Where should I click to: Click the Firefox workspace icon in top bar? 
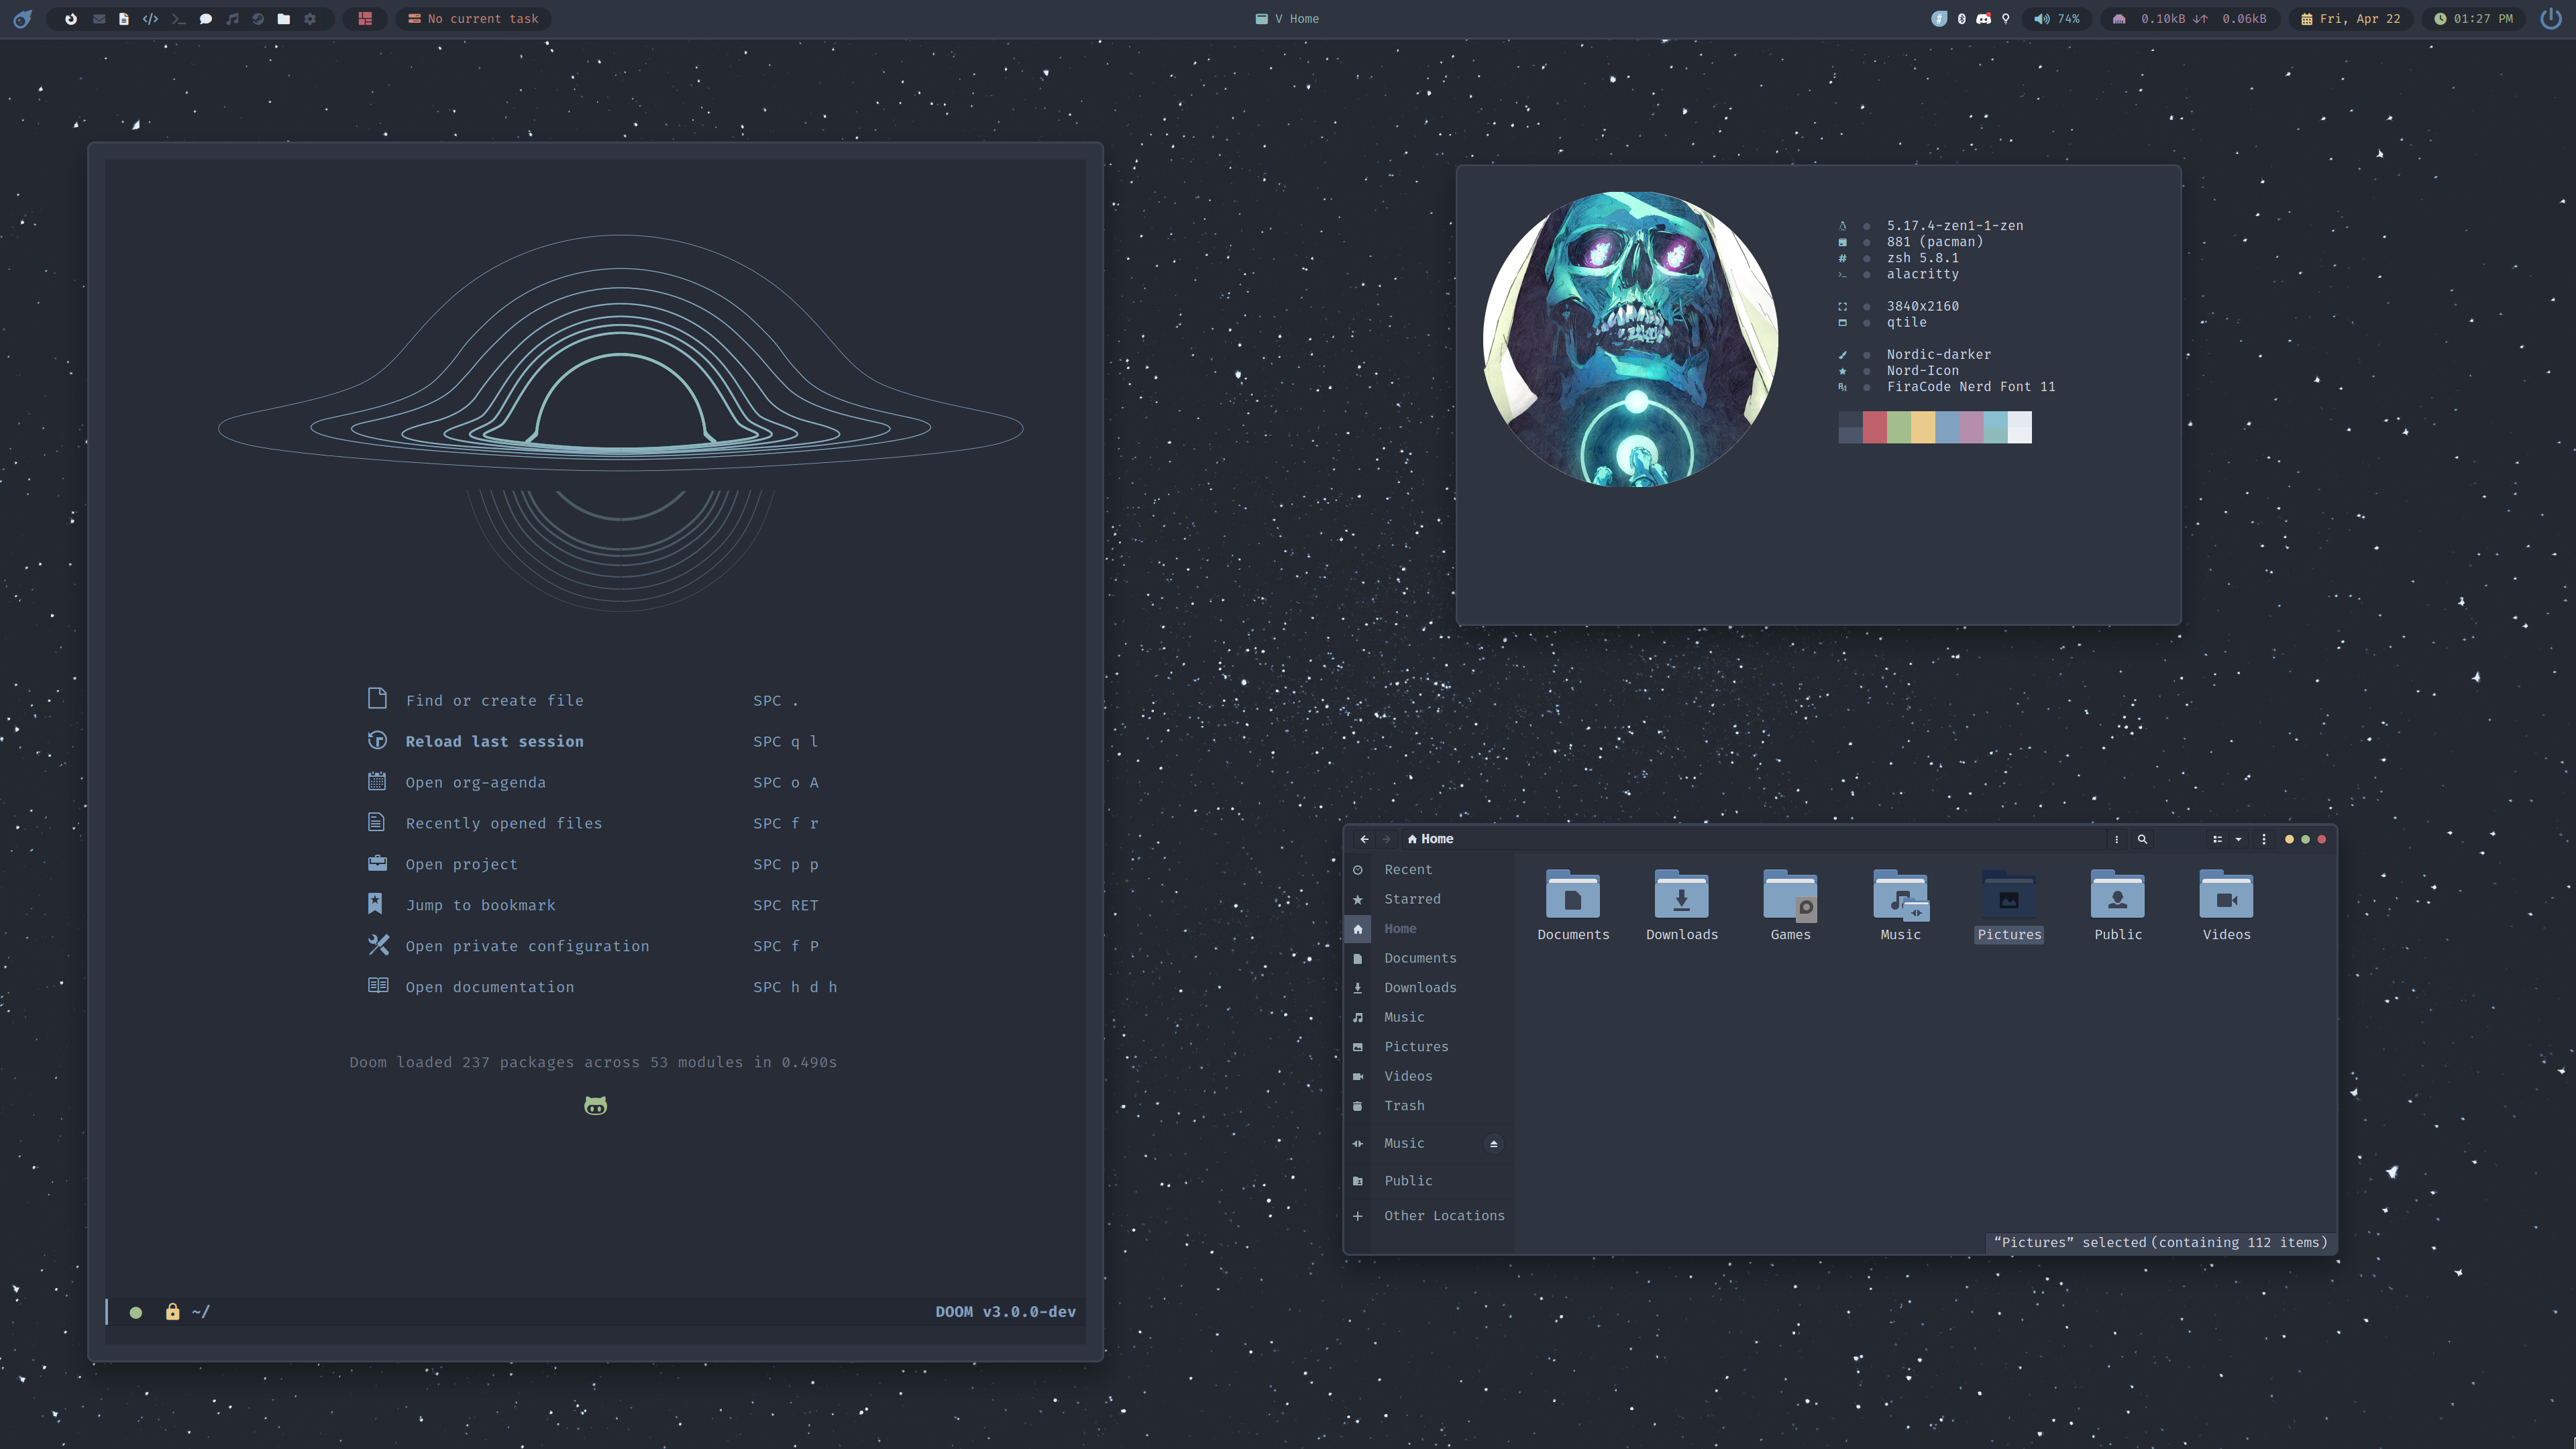coord(71,19)
